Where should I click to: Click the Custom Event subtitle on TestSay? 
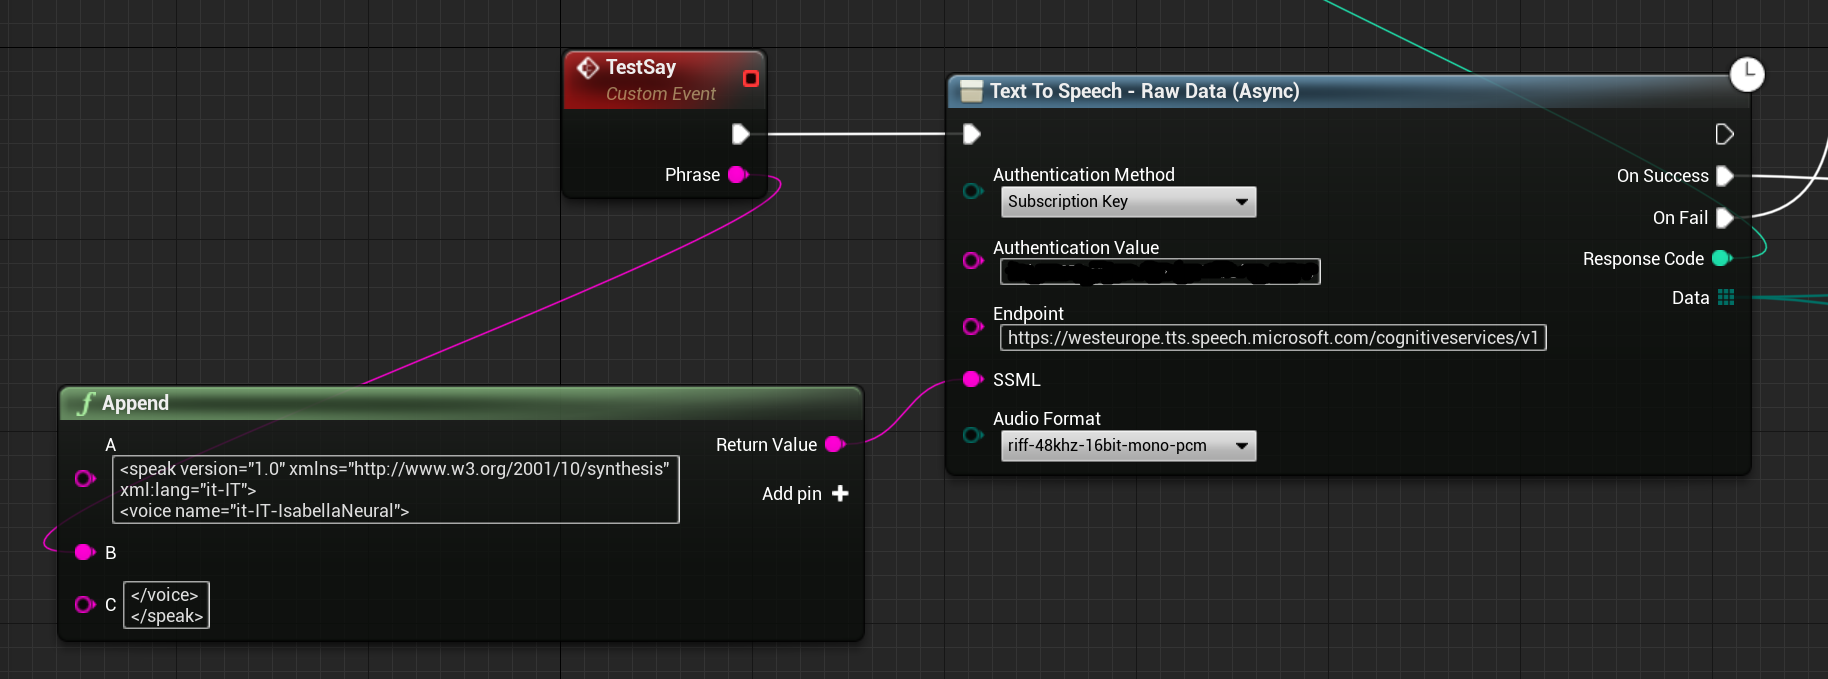[661, 94]
